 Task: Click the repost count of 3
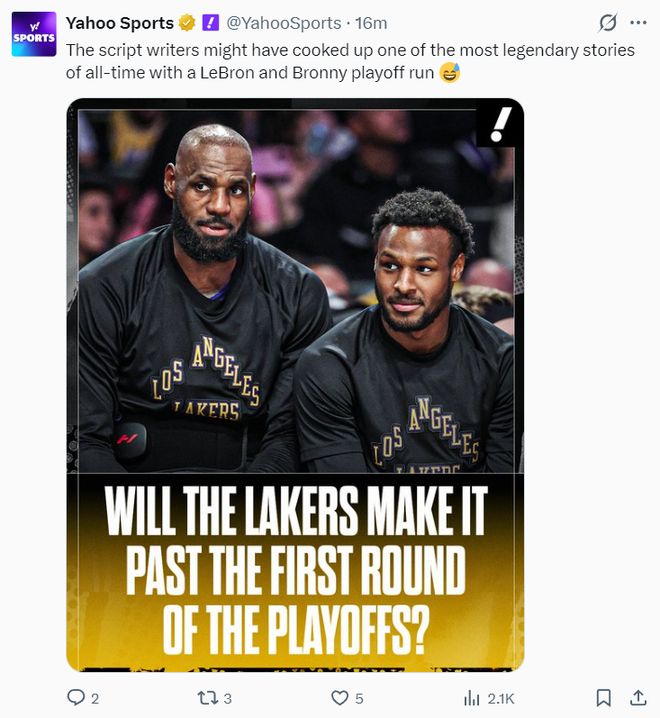pos(228,699)
